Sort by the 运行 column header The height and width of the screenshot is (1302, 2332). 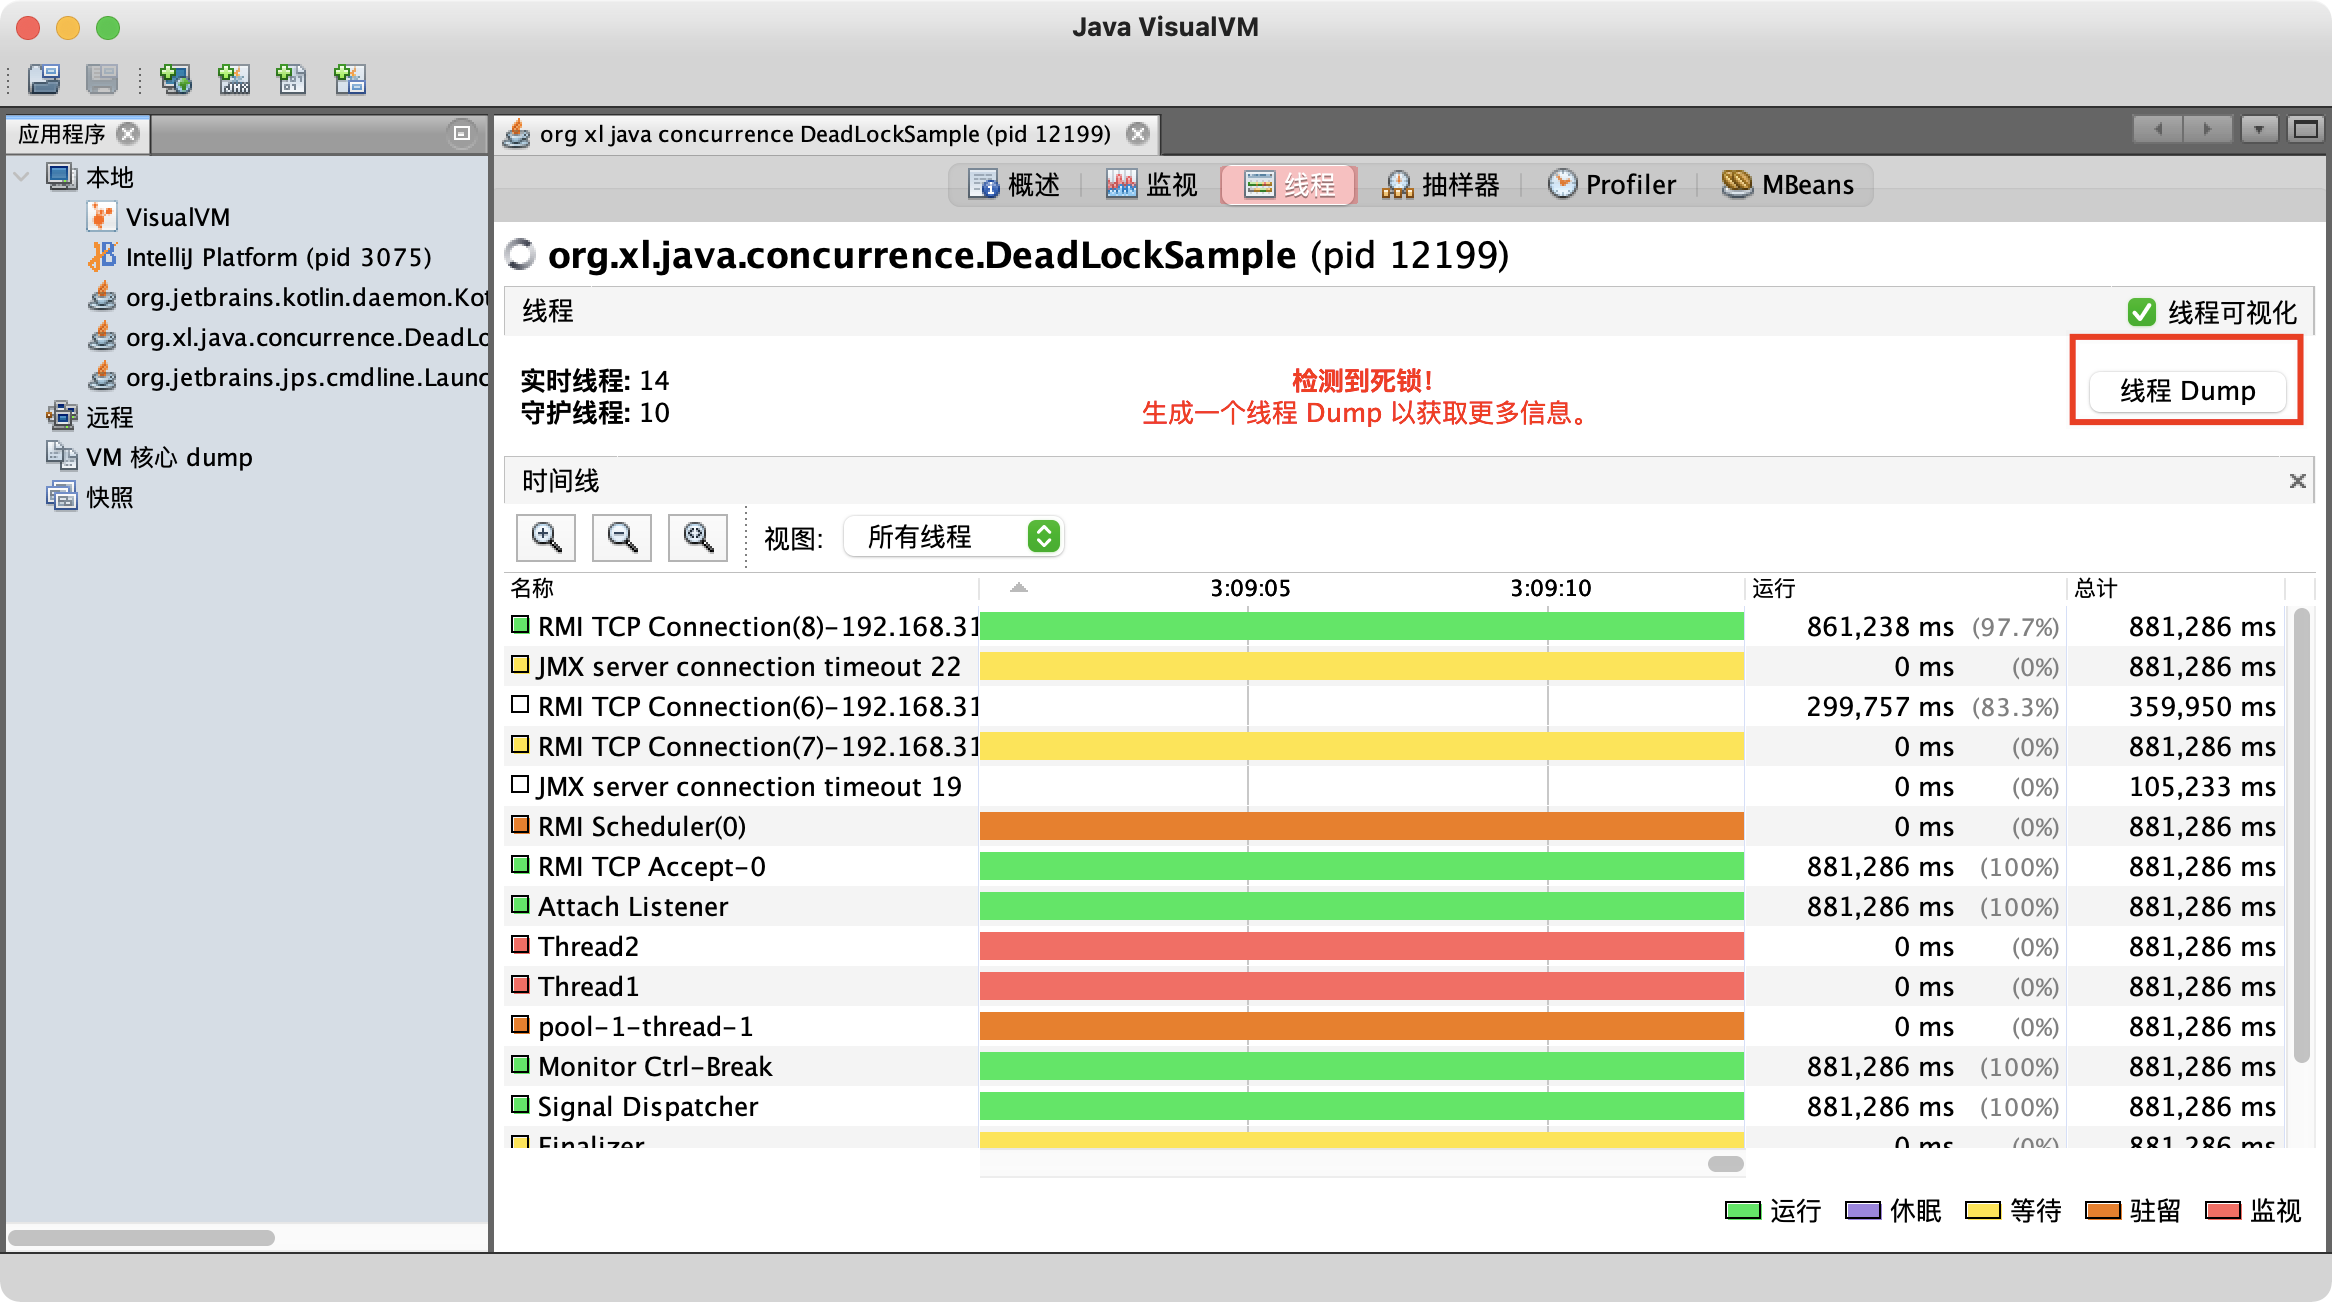[x=1905, y=588]
